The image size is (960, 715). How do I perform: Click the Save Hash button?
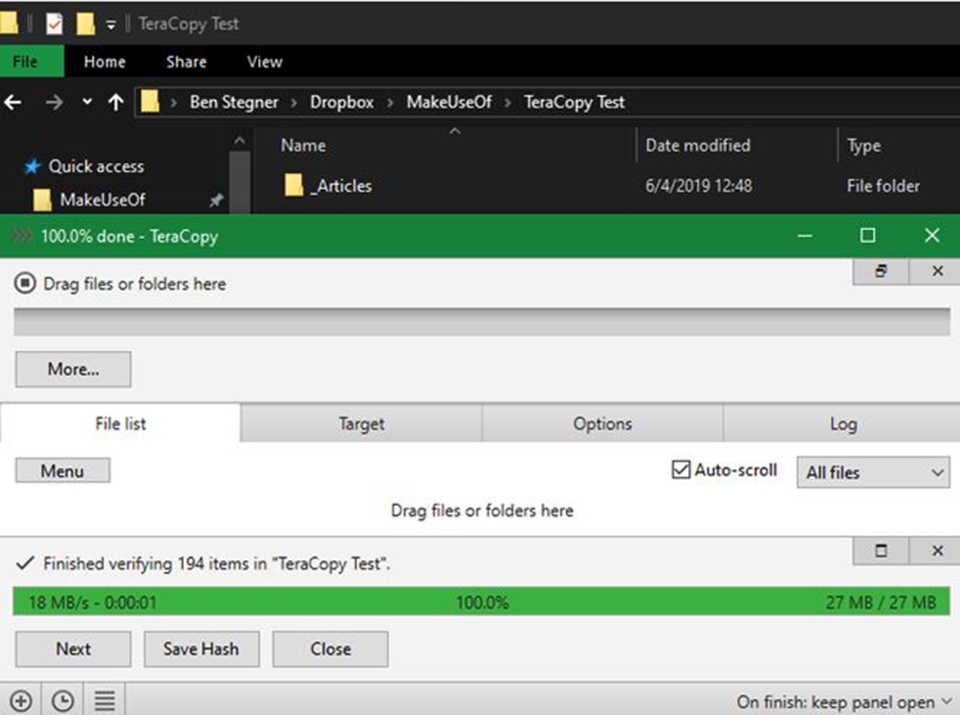(x=201, y=649)
